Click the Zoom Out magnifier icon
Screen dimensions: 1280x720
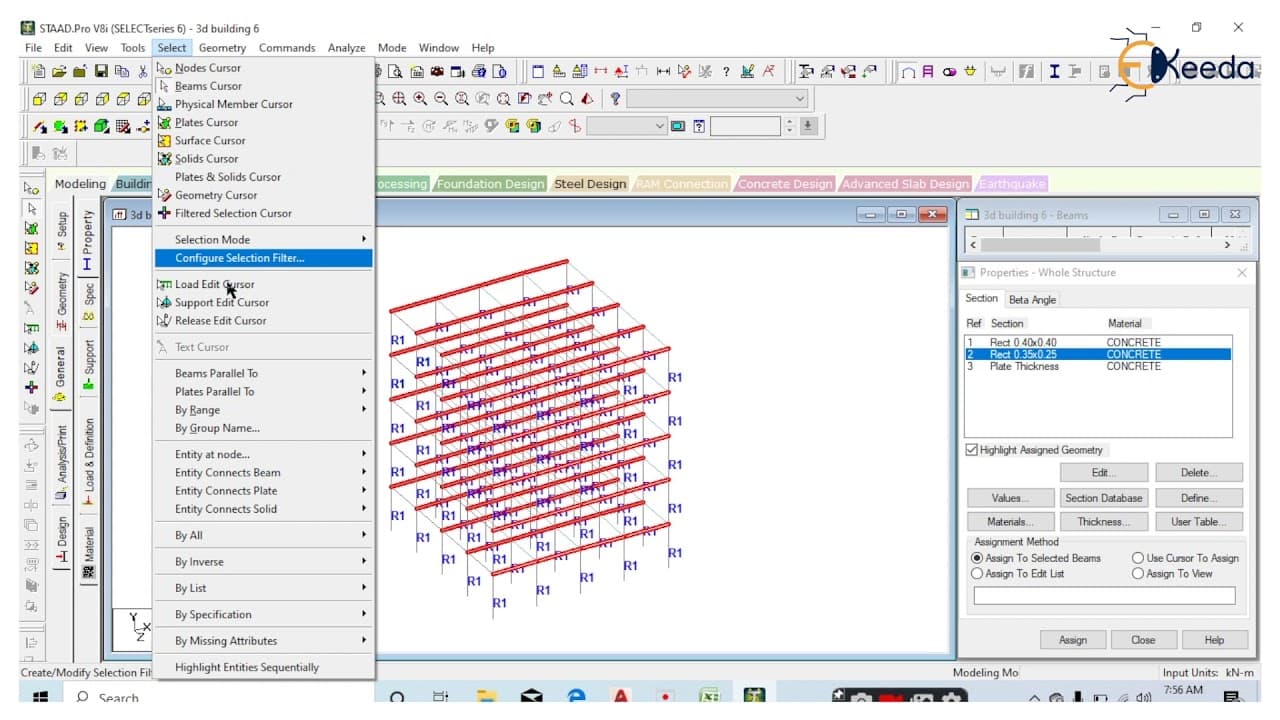[x=441, y=98]
